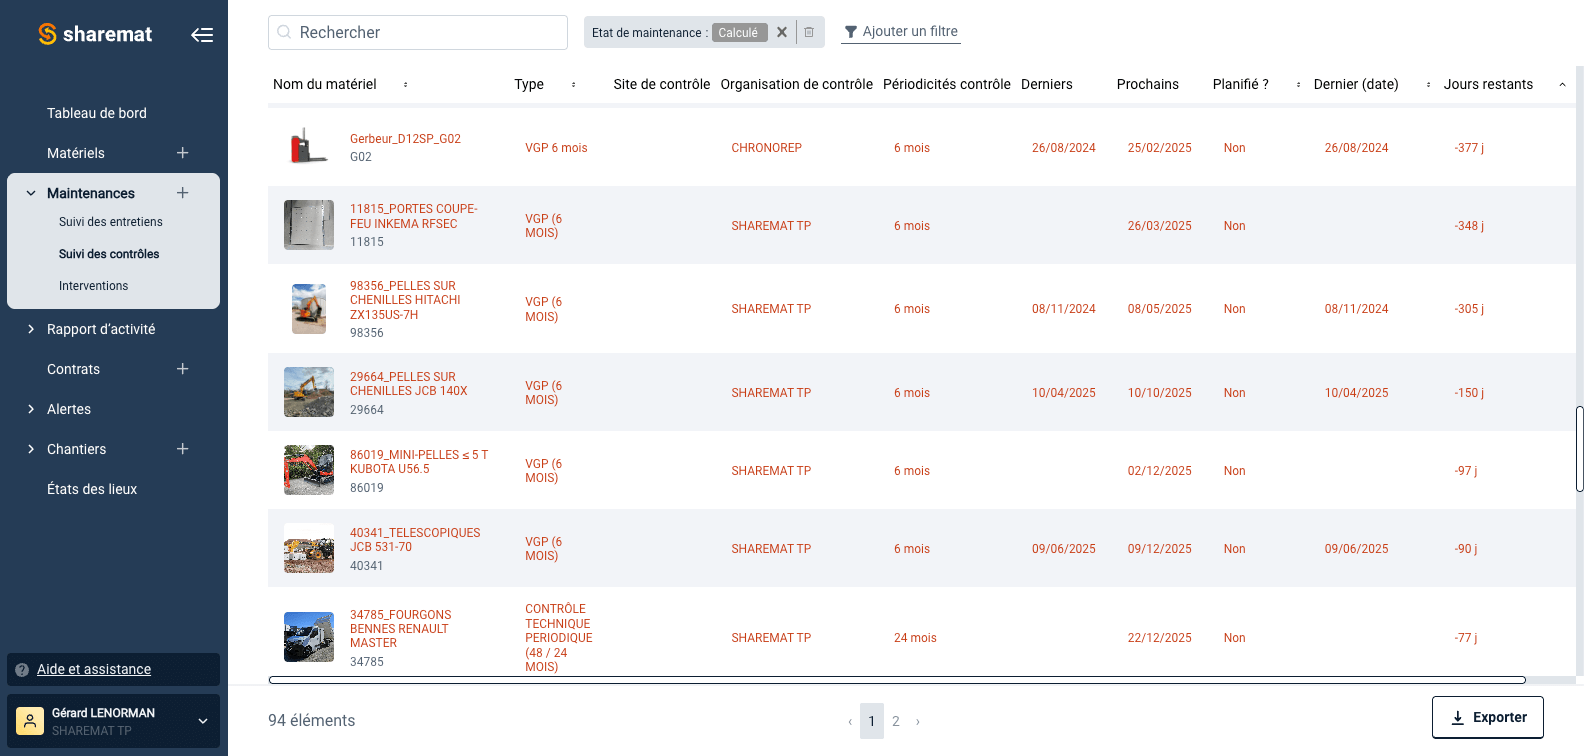This screenshot has width=1584, height=756.
Task: Click the Gerbeur forklift thumbnail
Action: [x=309, y=147]
